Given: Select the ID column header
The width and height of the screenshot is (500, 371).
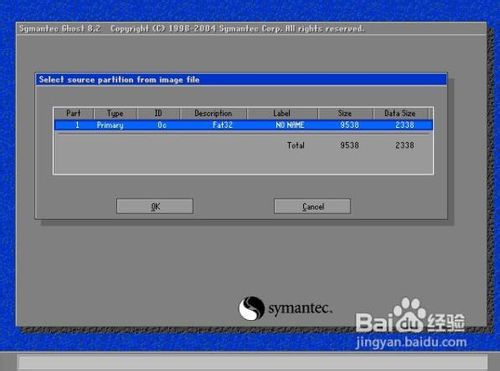Looking at the screenshot, I should pyautogui.click(x=158, y=113).
